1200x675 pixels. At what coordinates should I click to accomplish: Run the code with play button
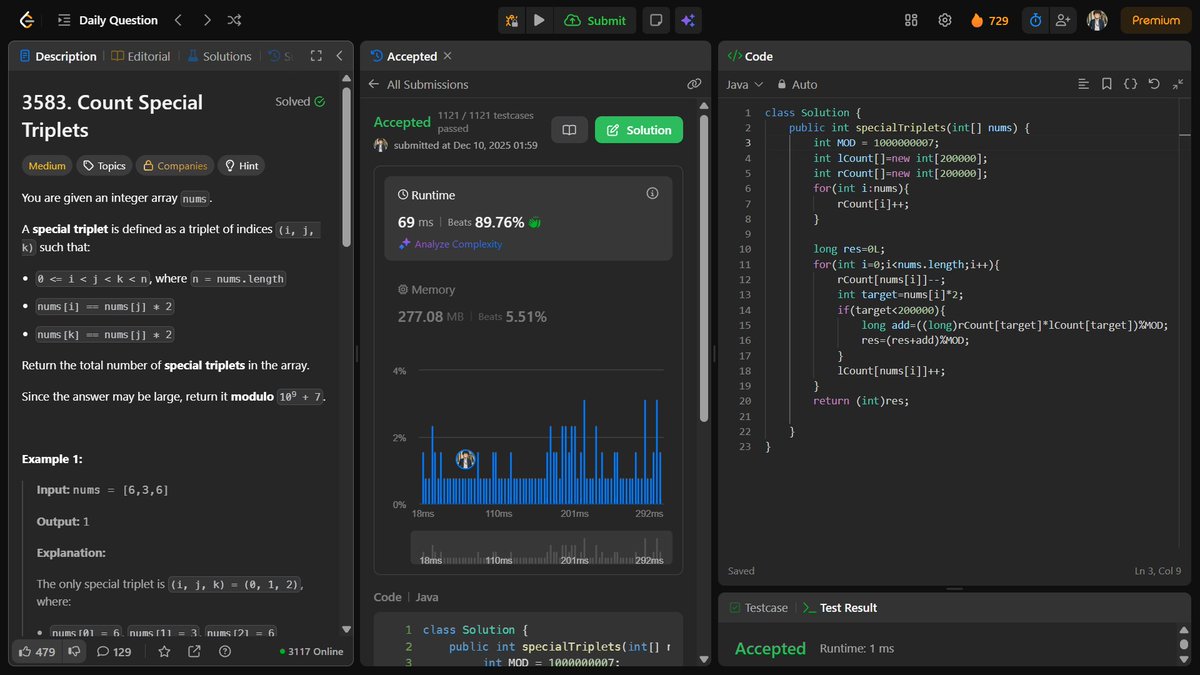[540, 20]
